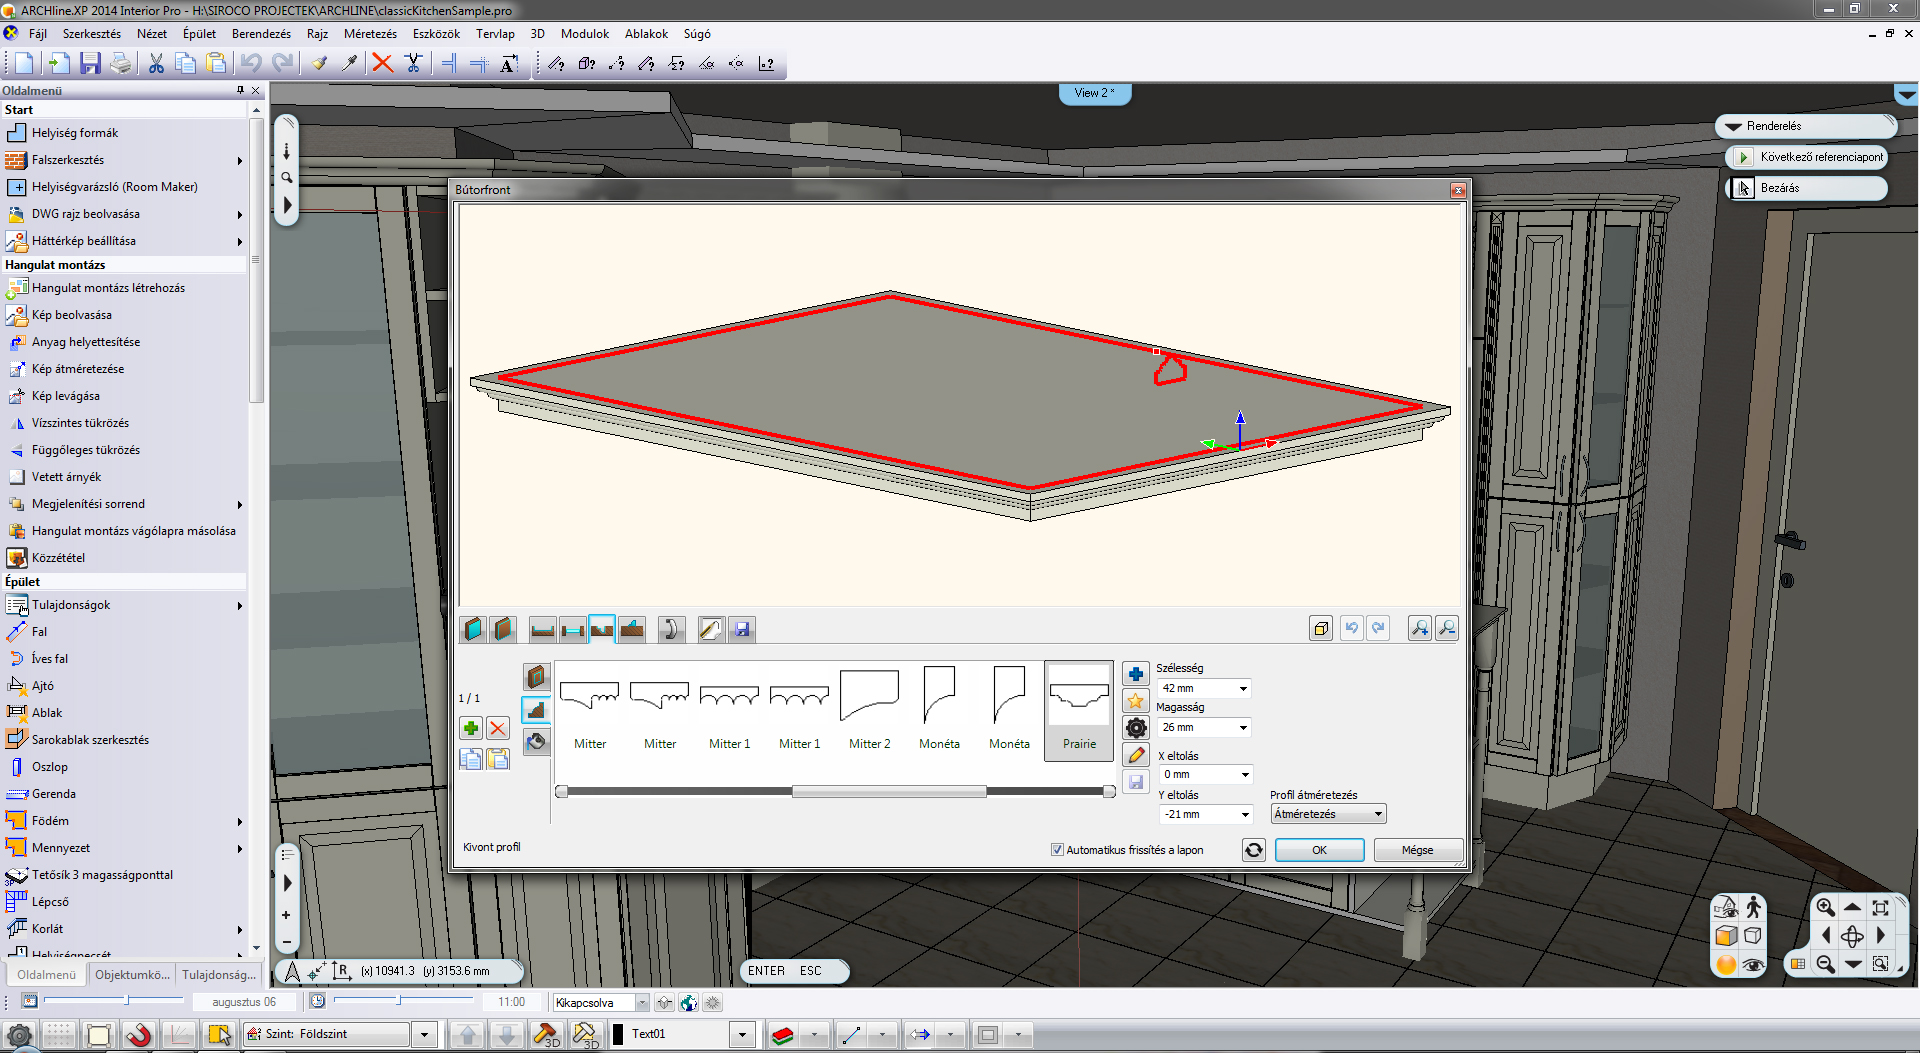Toggle Automatikus frissítés a lapon checkbox
Image resolution: width=1920 pixels, height=1053 pixels.
pyautogui.click(x=1057, y=850)
